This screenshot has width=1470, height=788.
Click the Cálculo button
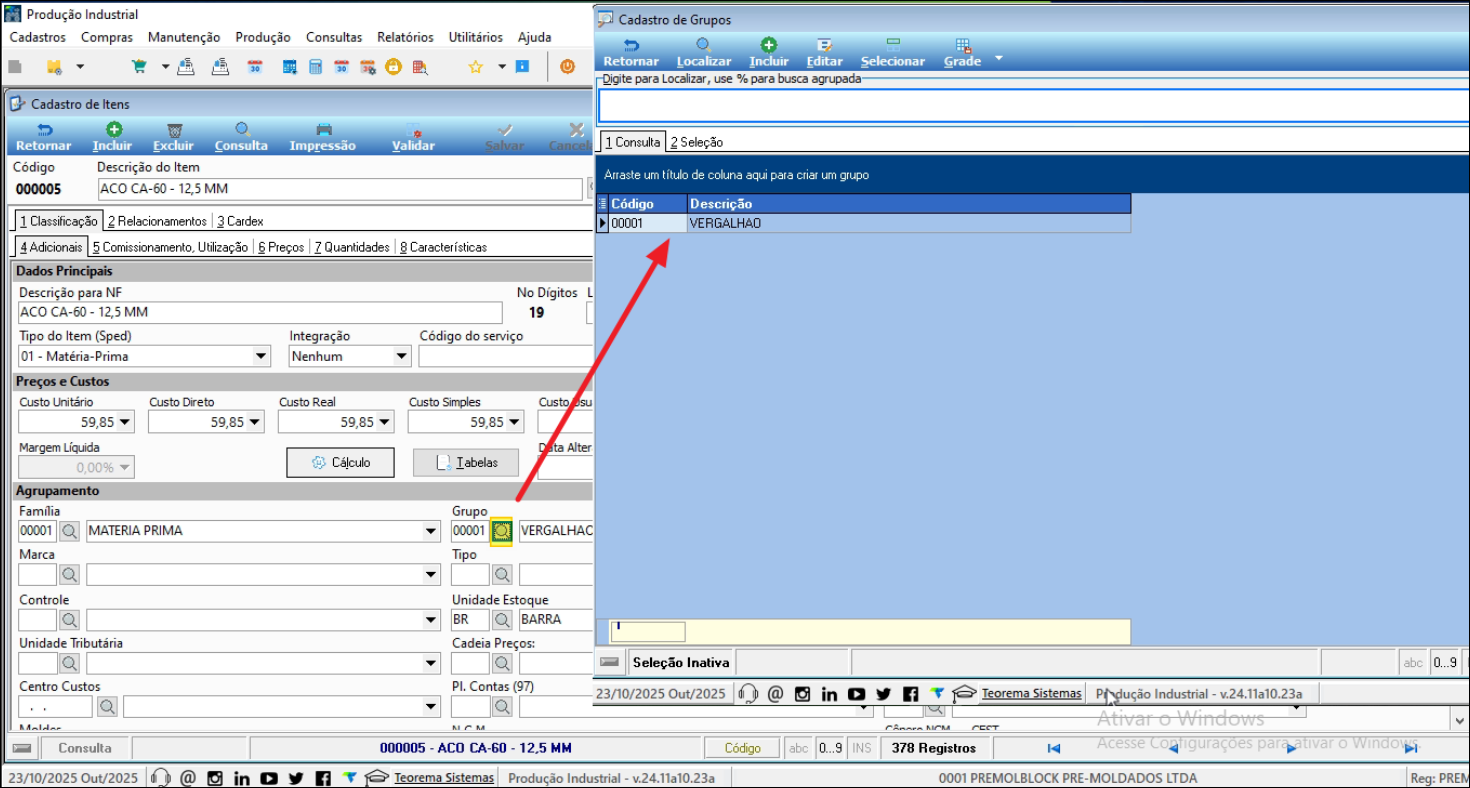point(340,462)
